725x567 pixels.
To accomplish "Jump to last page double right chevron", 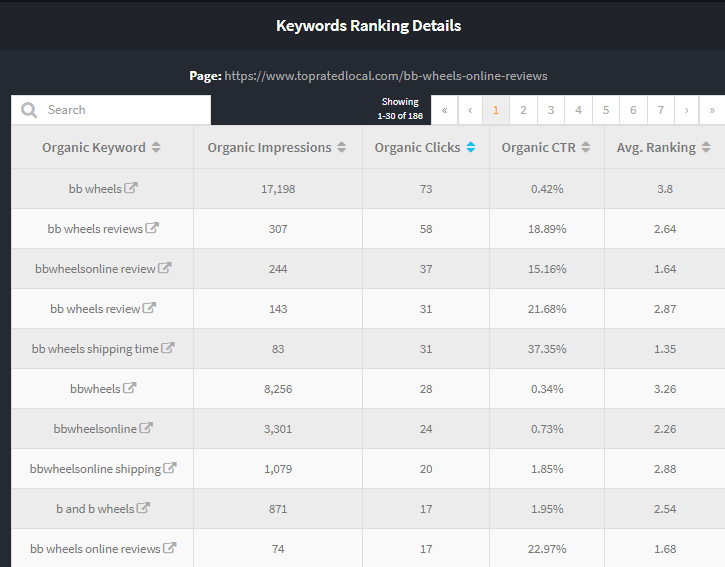I will pyautogui.click(x=712, y=110).
